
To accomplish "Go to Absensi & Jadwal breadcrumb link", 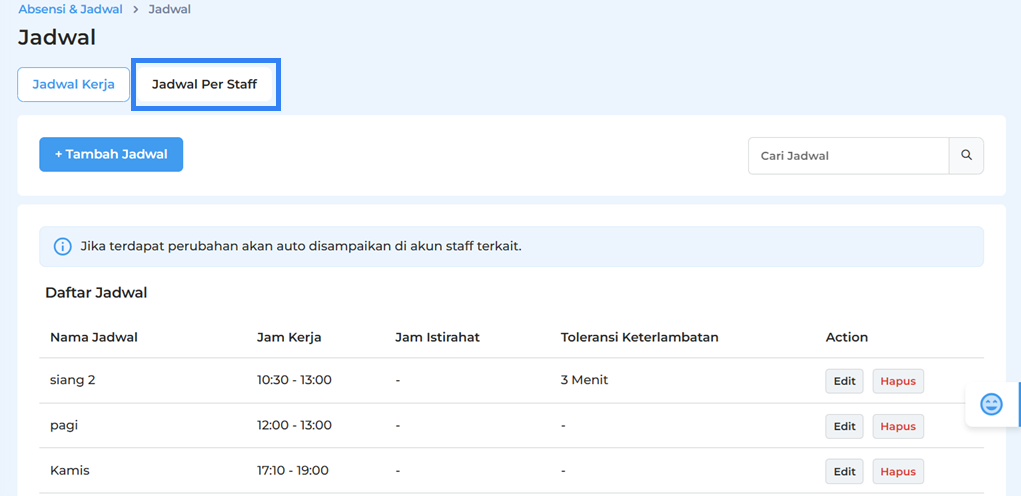I will [x=70, y=9].
